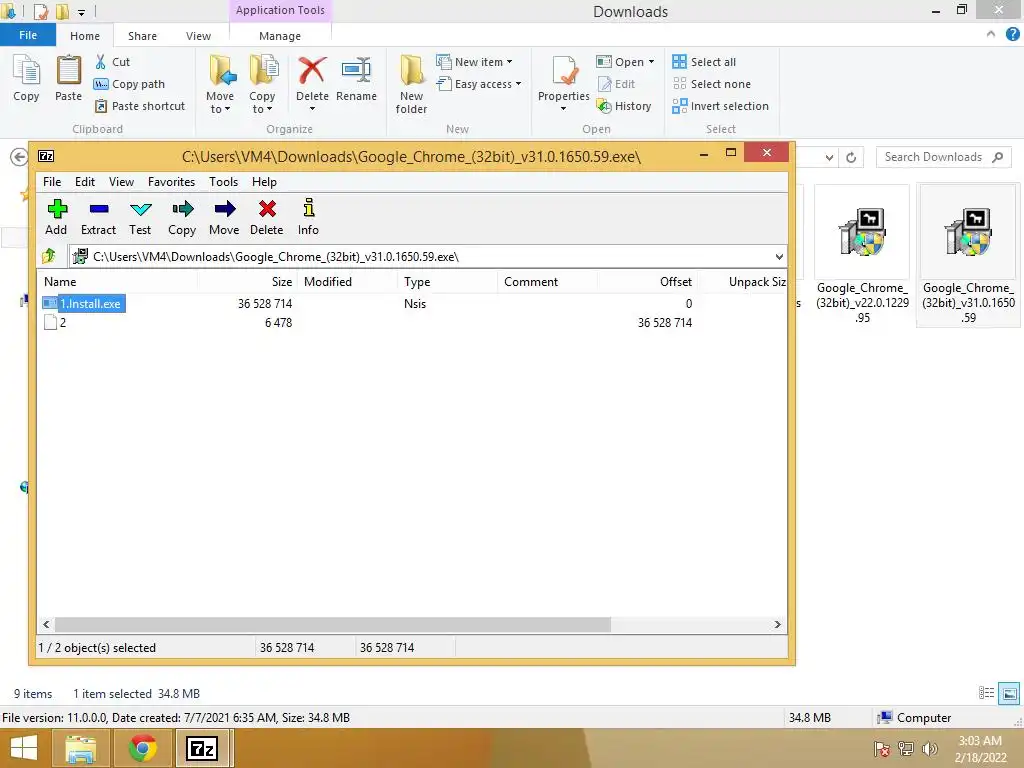Open the View menu in 7-Zip
Screen dimensions: 1024x768
tap(121, 182)
